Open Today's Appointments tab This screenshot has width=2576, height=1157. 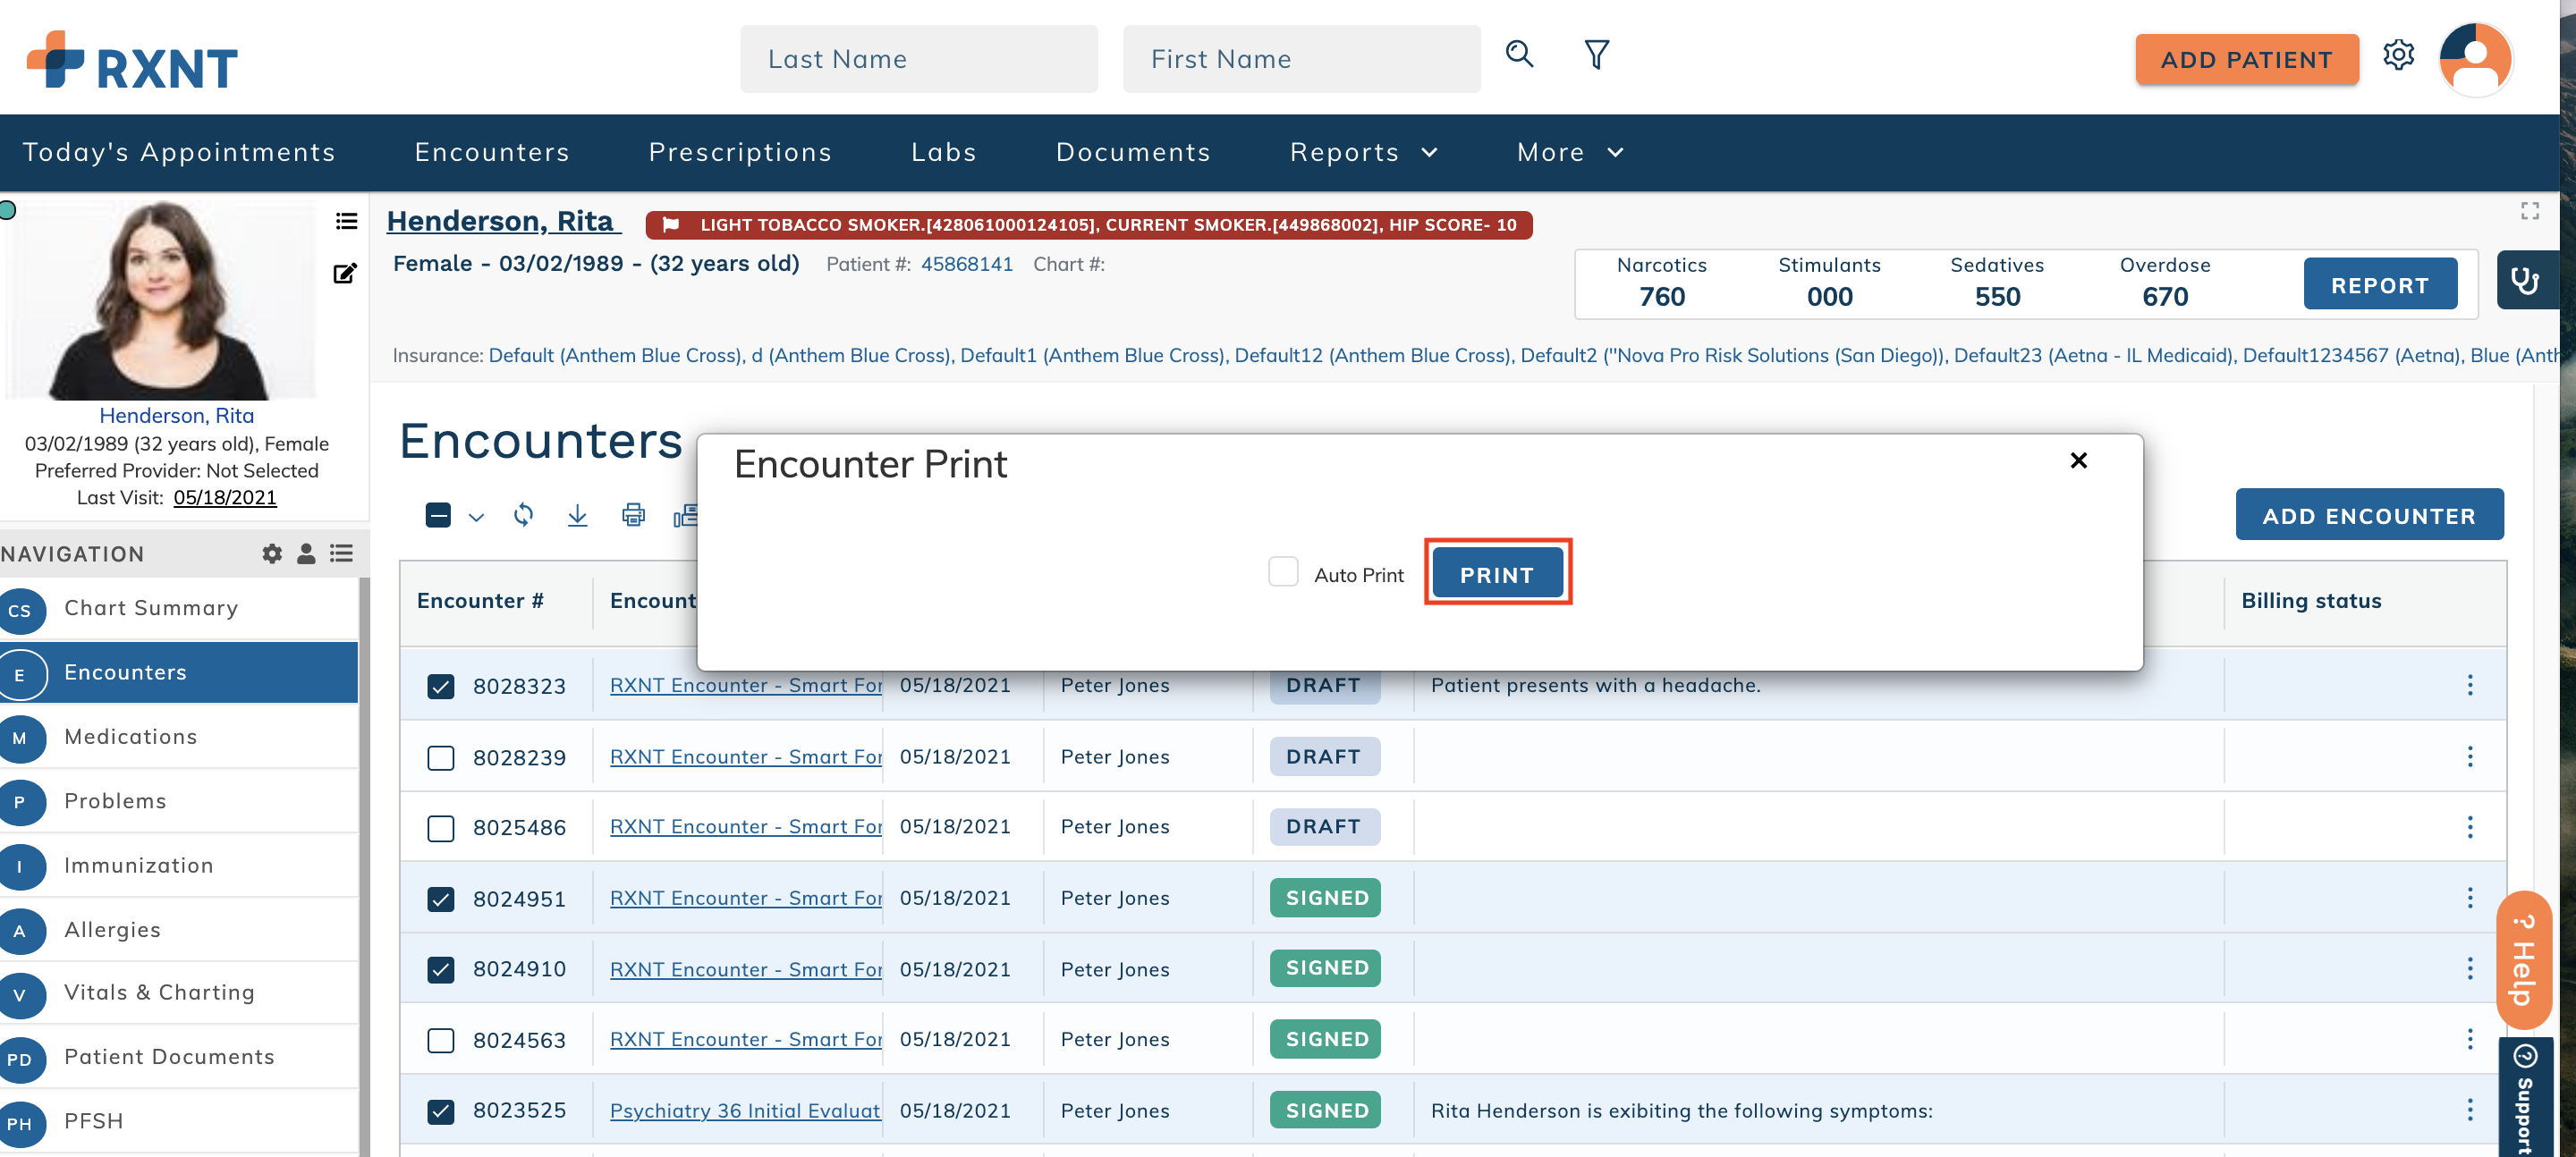point(179,152)
